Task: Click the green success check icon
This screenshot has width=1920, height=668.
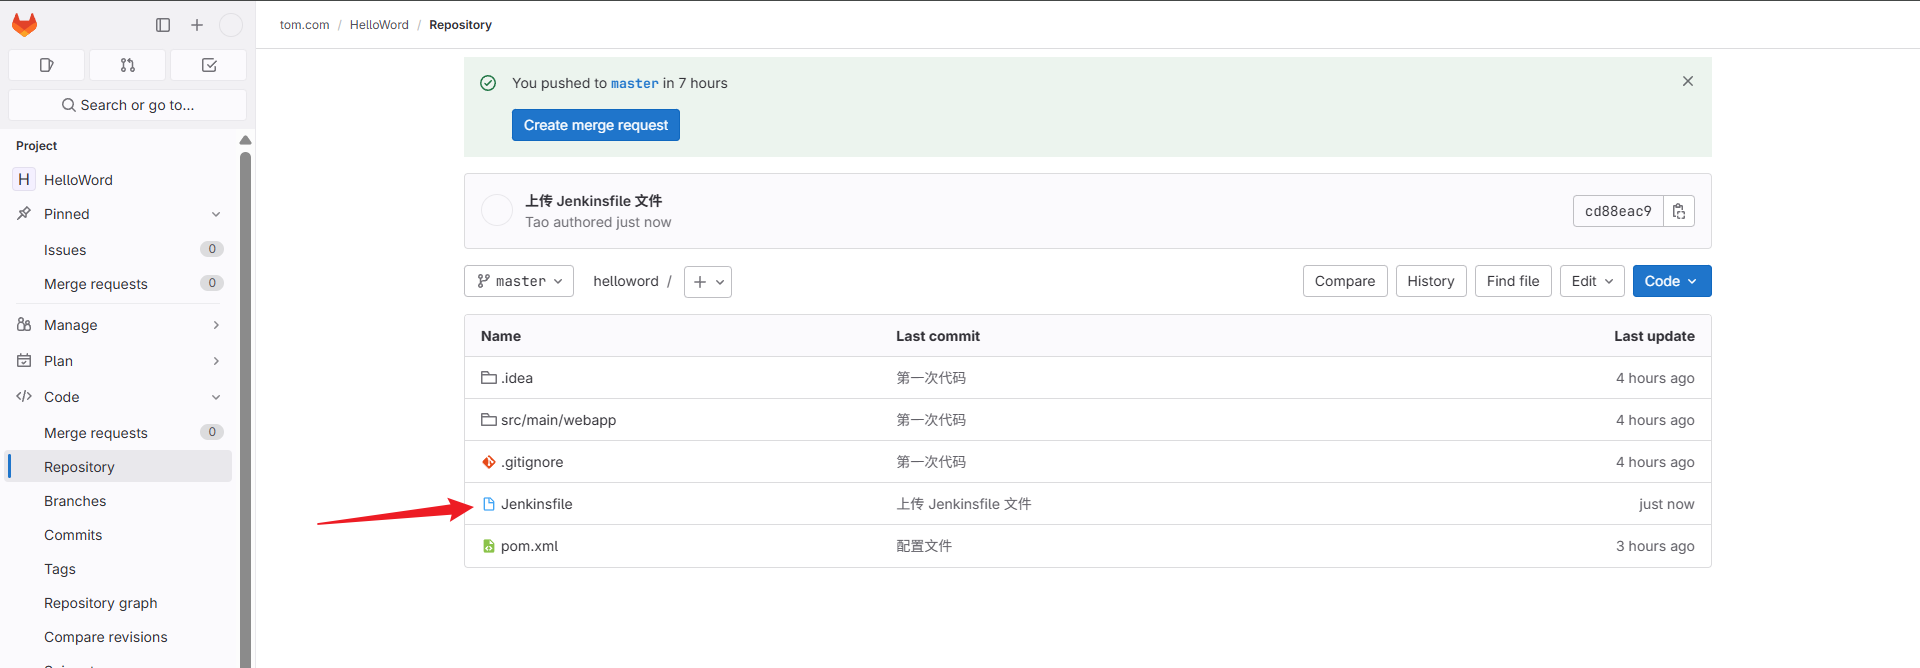Action: (488, 83)
